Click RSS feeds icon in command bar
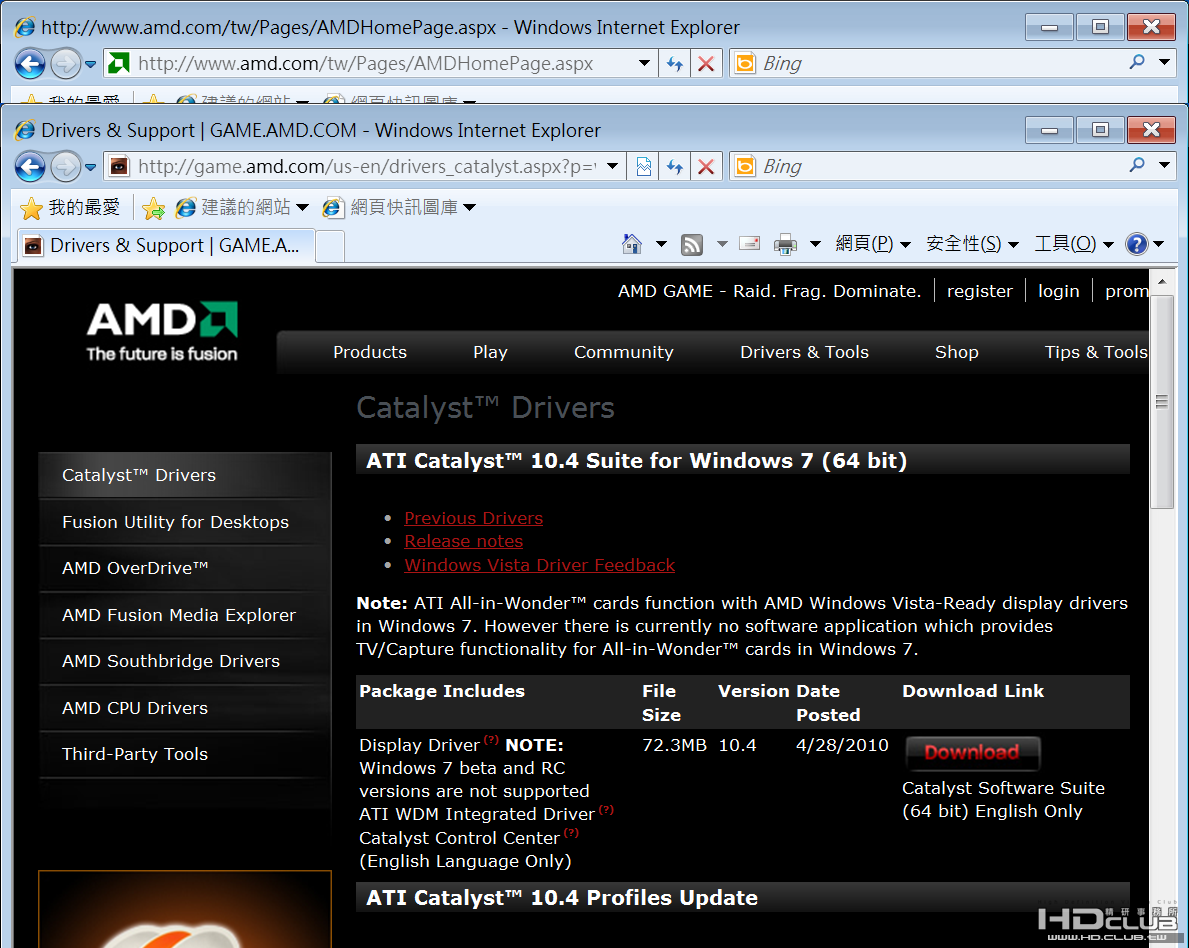 (692, 244)
